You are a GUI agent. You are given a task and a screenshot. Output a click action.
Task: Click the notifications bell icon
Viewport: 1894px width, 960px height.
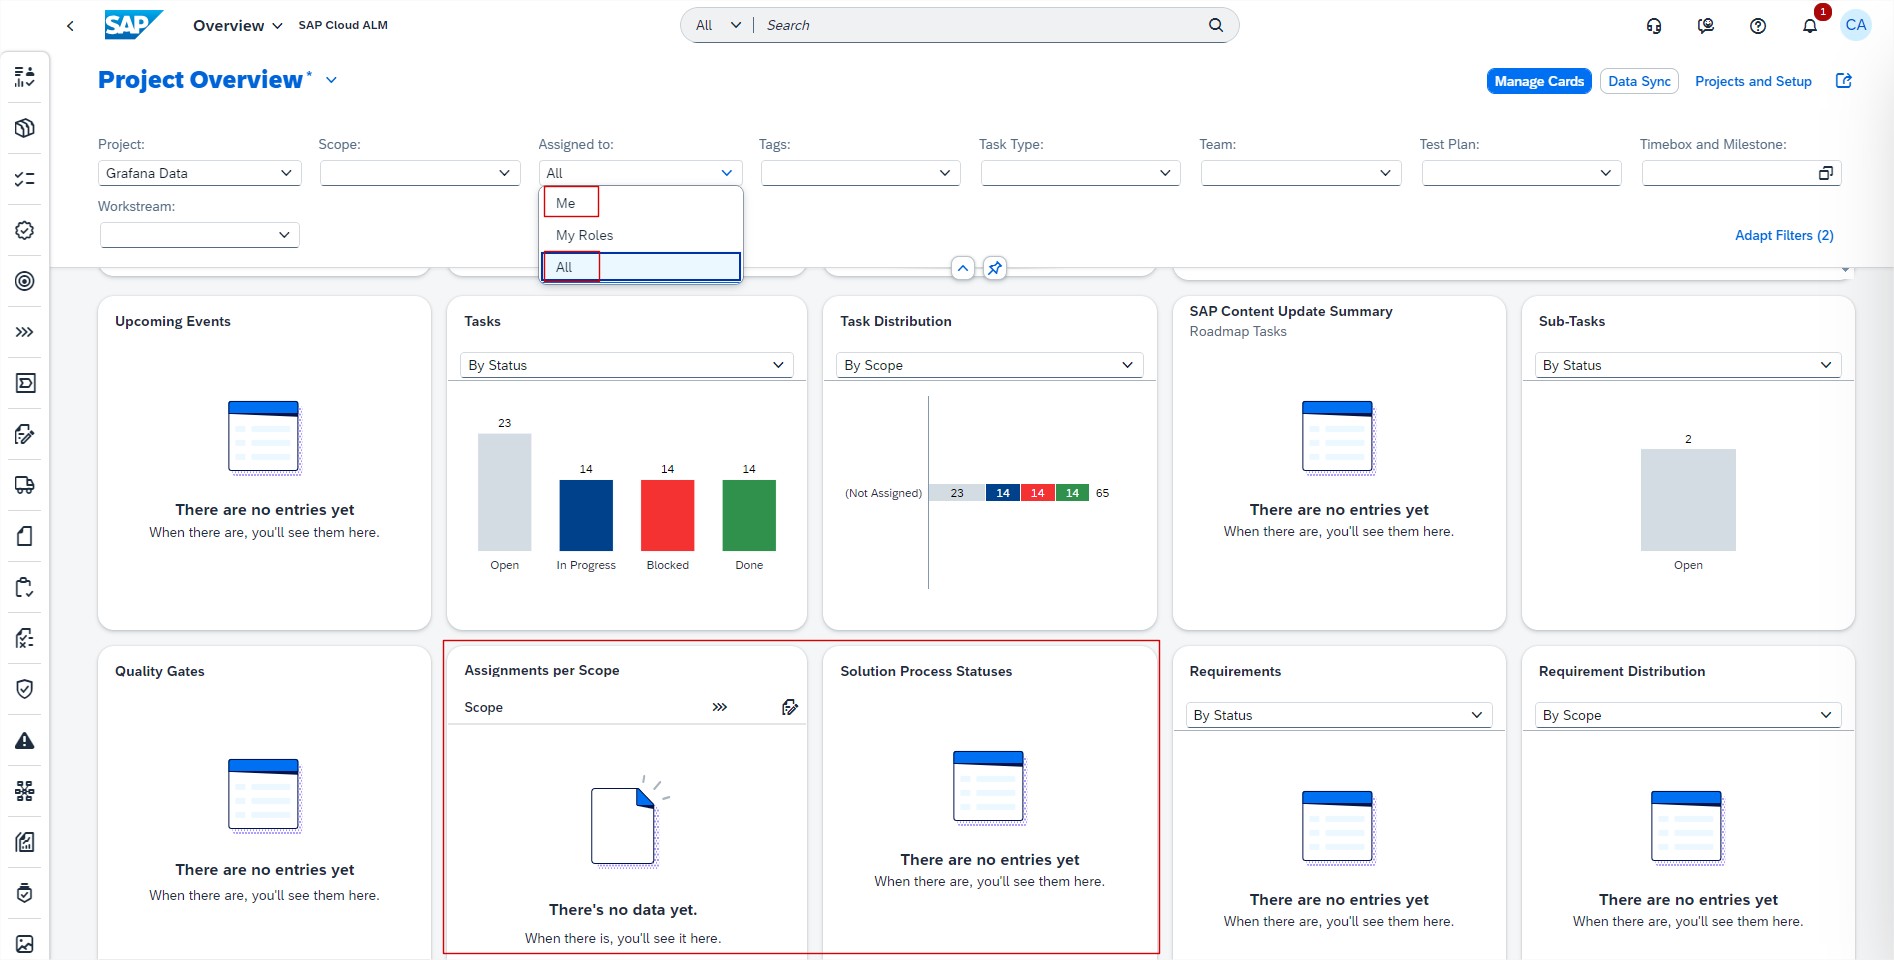(x=1809, y=26)
